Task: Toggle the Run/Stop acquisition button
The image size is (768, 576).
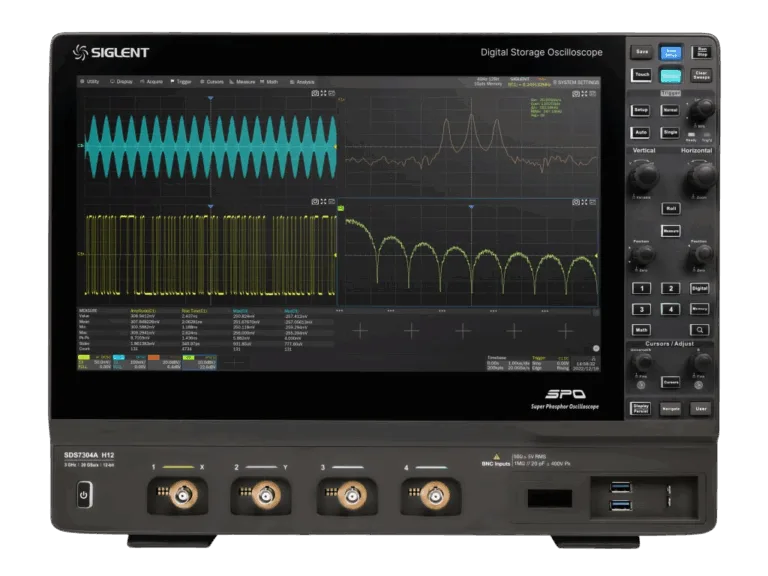Action: pos(702,51)
